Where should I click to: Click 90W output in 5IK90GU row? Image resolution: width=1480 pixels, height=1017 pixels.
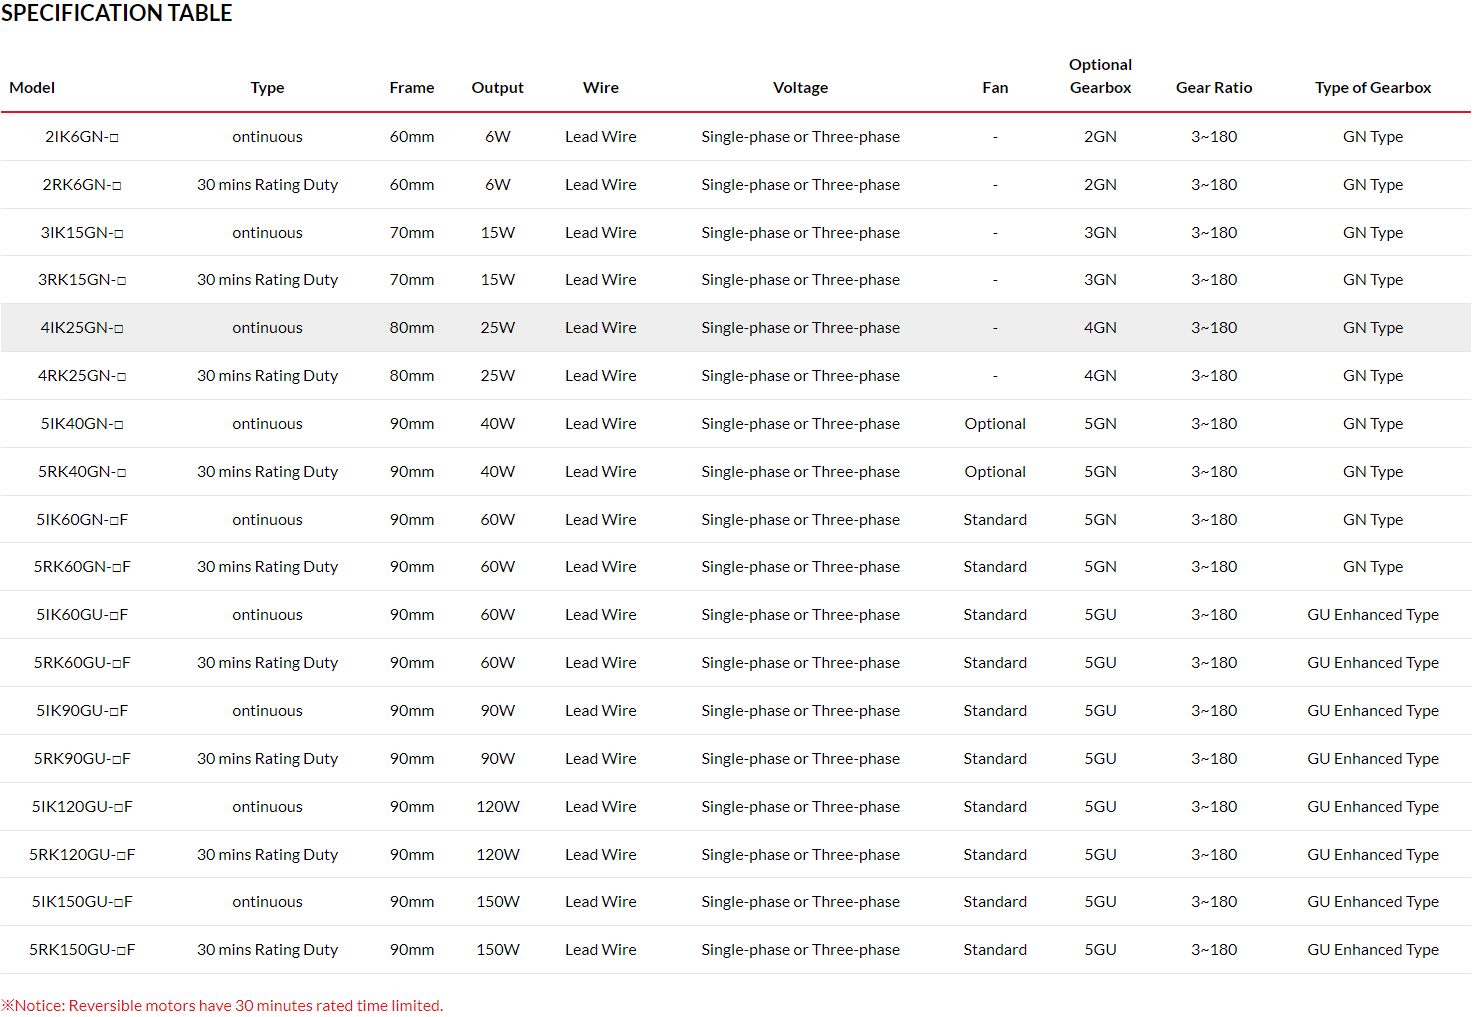498,711
